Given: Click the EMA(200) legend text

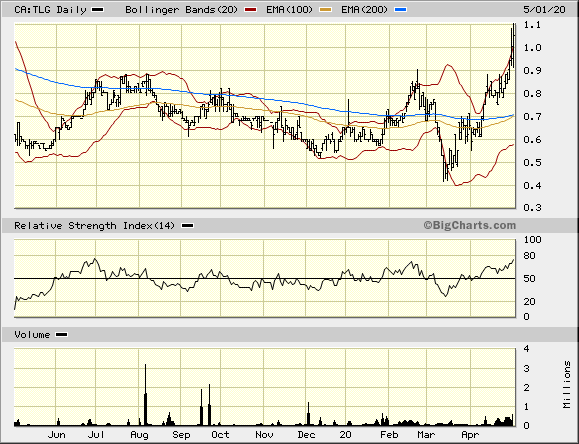Looking at the screenshot, I should (364, 10).
